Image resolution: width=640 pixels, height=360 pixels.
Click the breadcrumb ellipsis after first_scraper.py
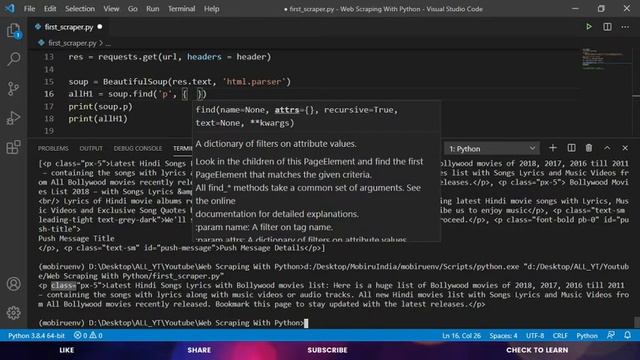(108, 43)
